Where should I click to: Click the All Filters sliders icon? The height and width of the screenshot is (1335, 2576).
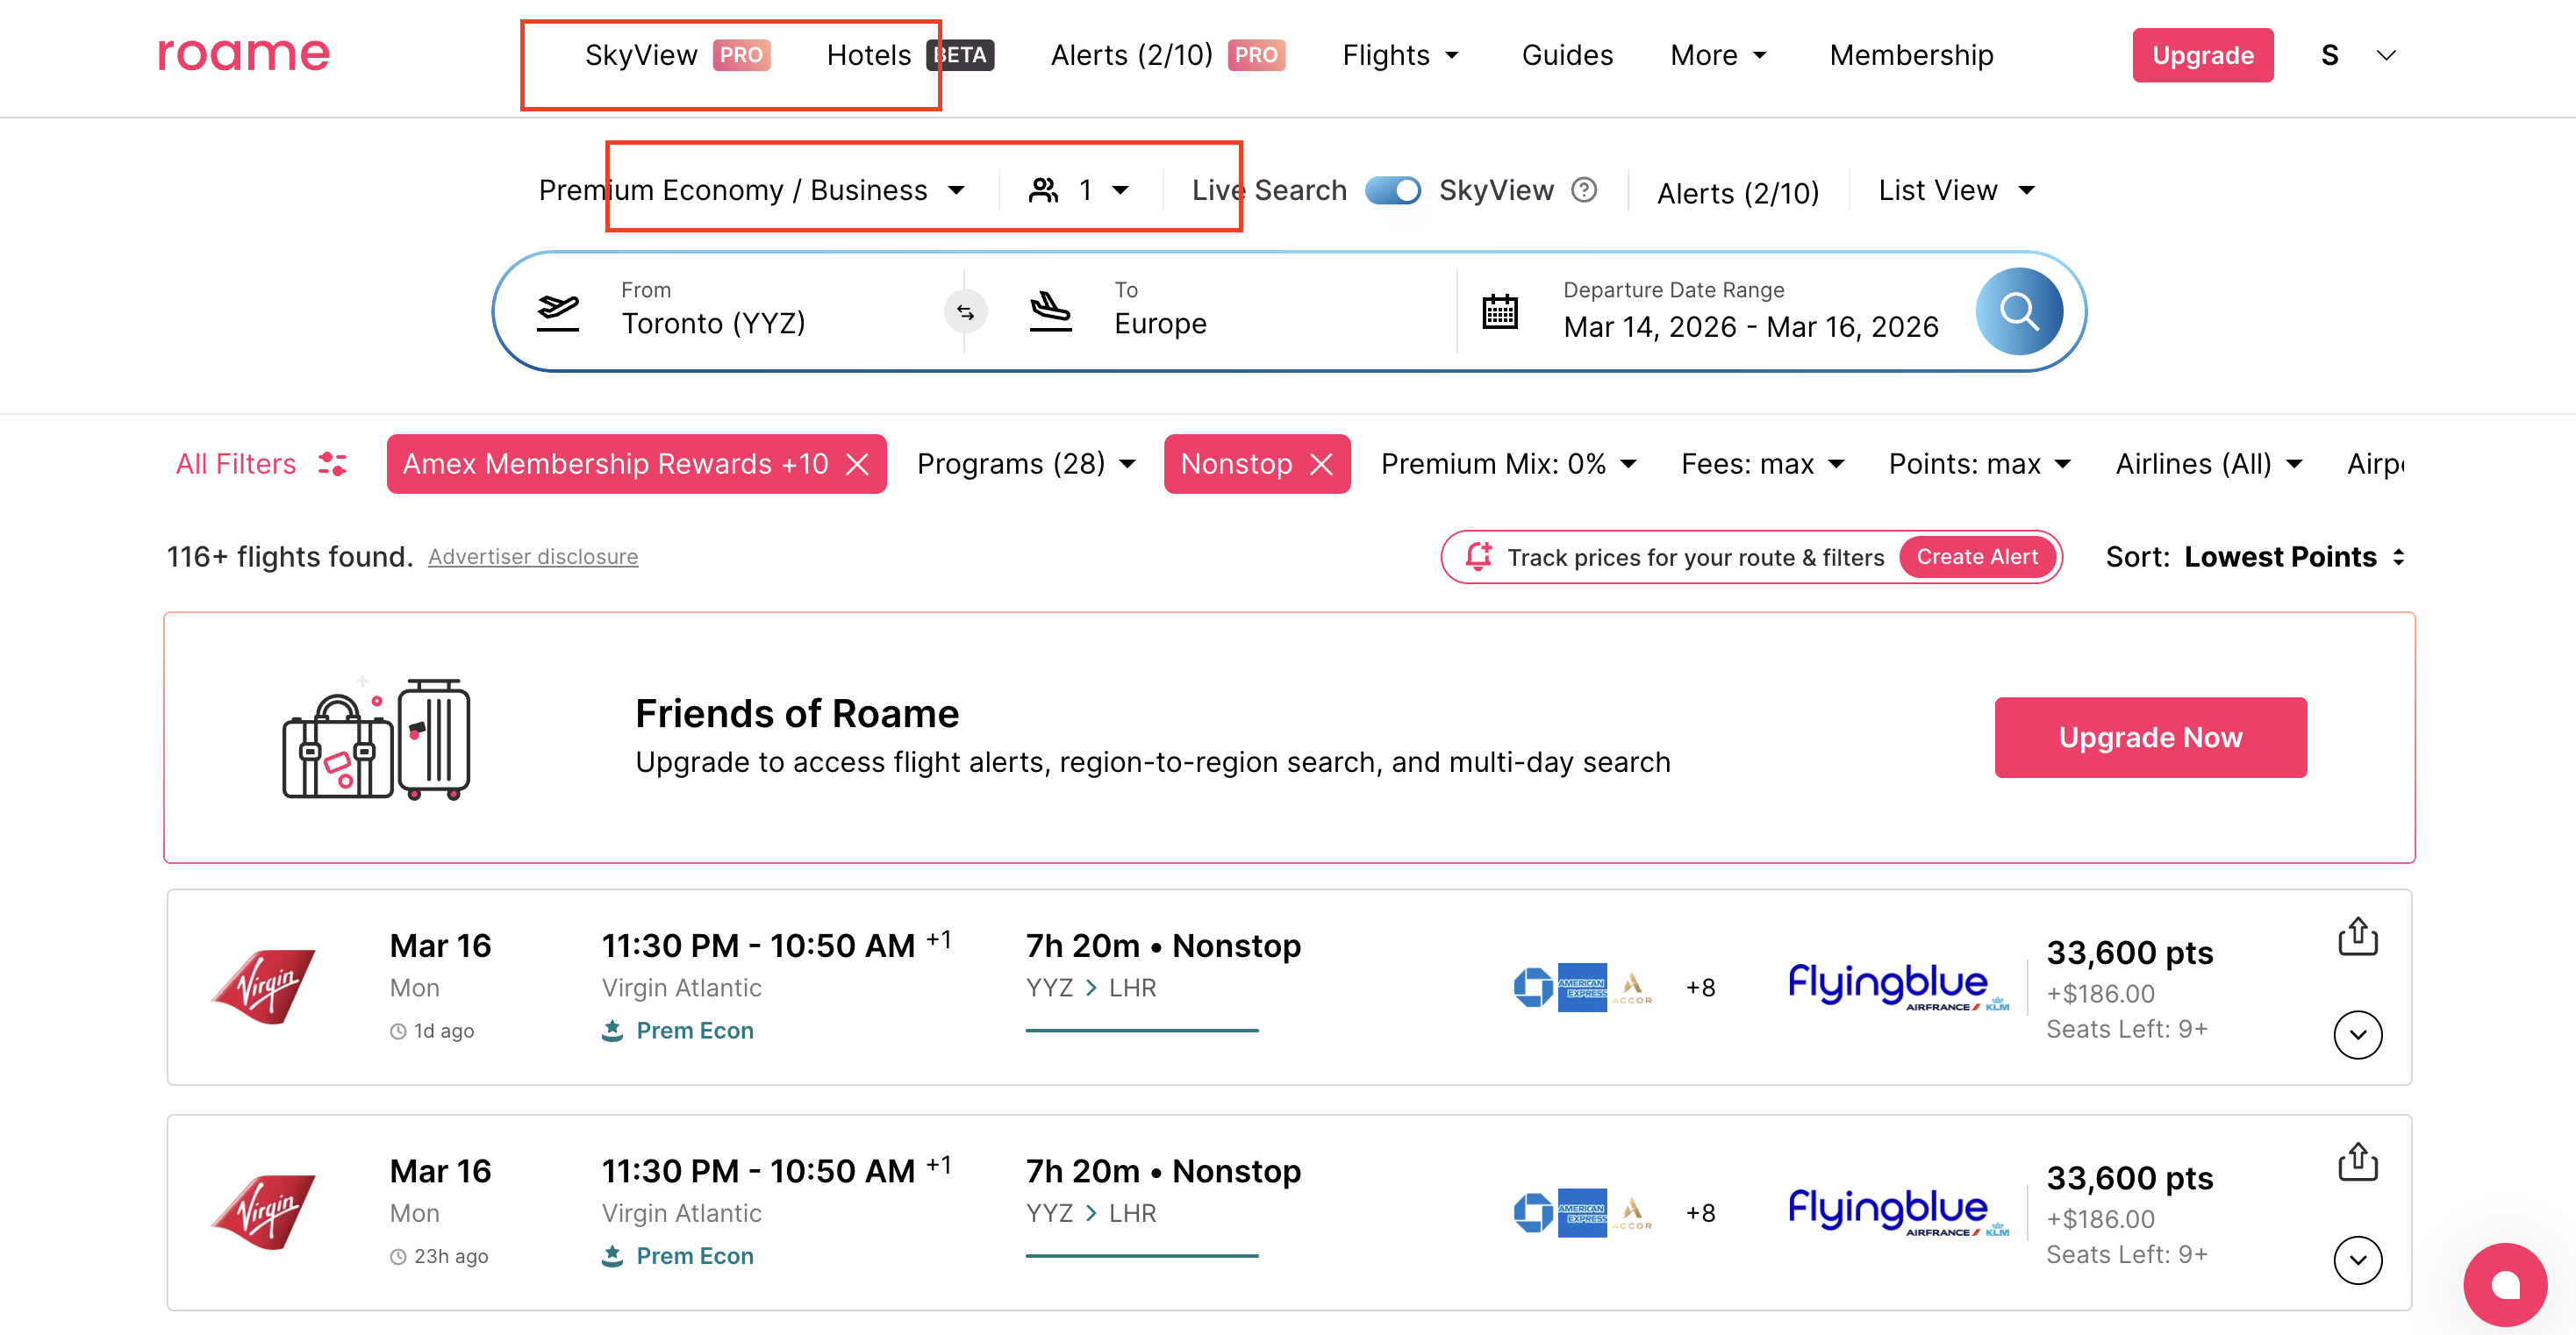(x=333, y=464)
